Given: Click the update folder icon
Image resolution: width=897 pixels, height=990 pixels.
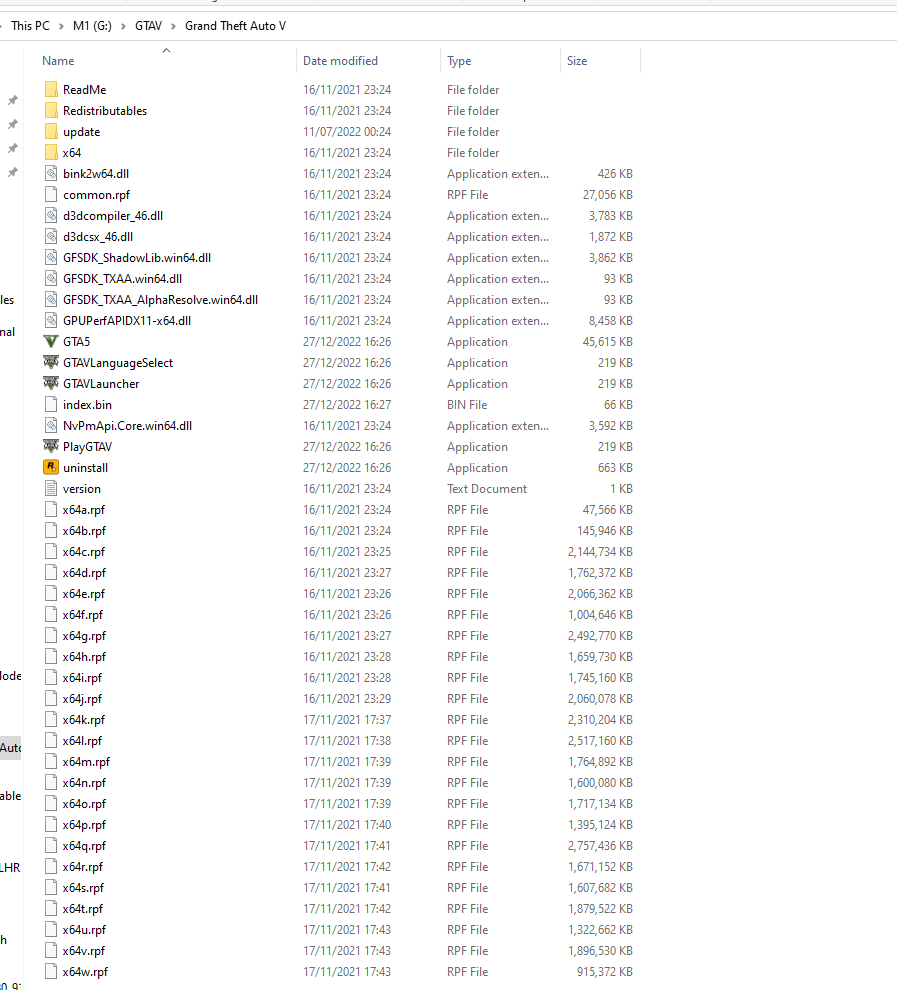Looking at the screenshot, I should 51,131.
